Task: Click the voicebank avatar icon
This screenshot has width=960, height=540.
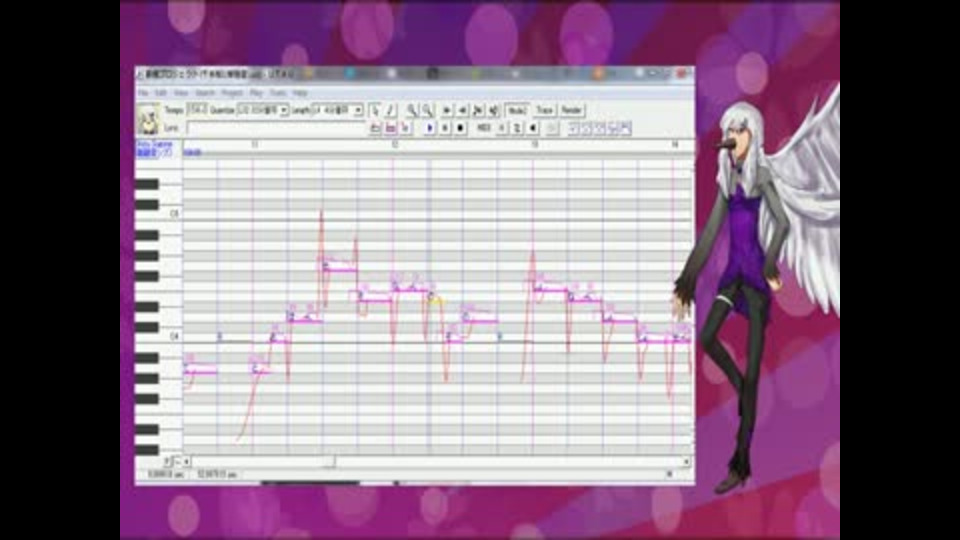Action: tap(148, 119)
